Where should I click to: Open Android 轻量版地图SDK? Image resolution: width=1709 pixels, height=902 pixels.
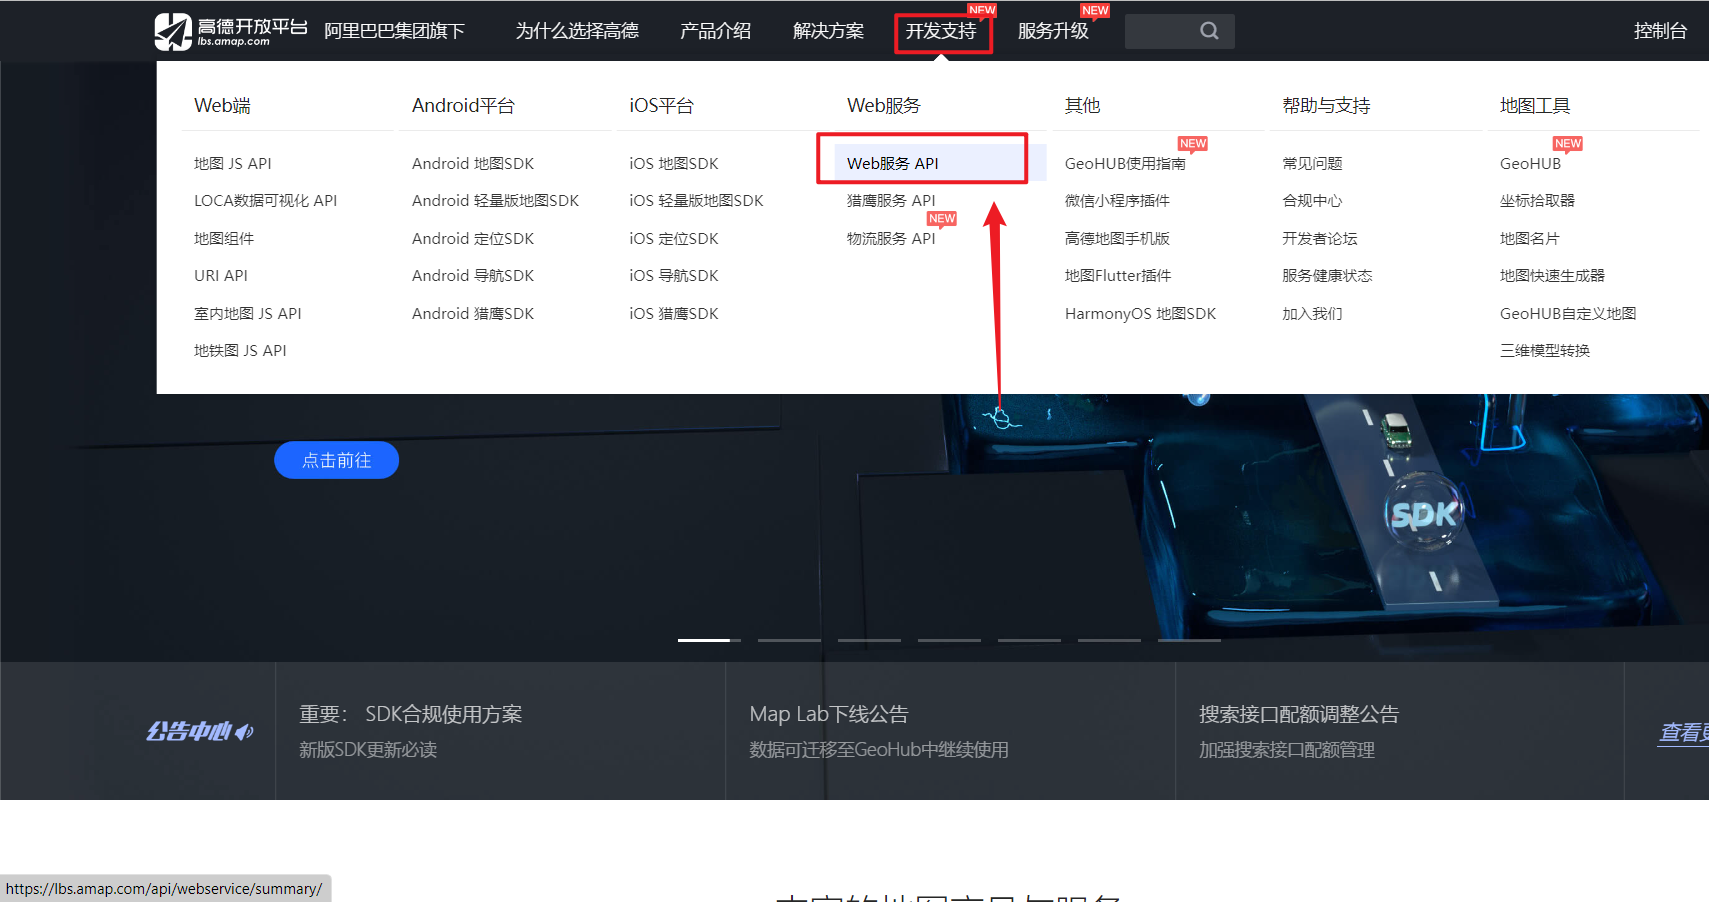click(495, 200)
